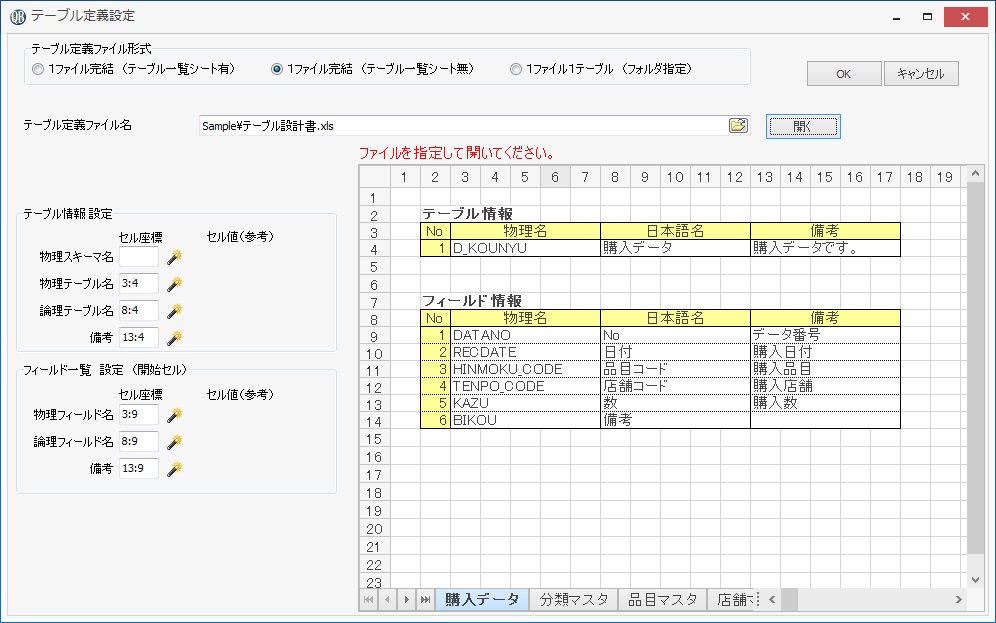Image resolution: width=996 pixels, height=623 pixels.
Task: Click the sheet tab splitter handle
Action: 757,599
